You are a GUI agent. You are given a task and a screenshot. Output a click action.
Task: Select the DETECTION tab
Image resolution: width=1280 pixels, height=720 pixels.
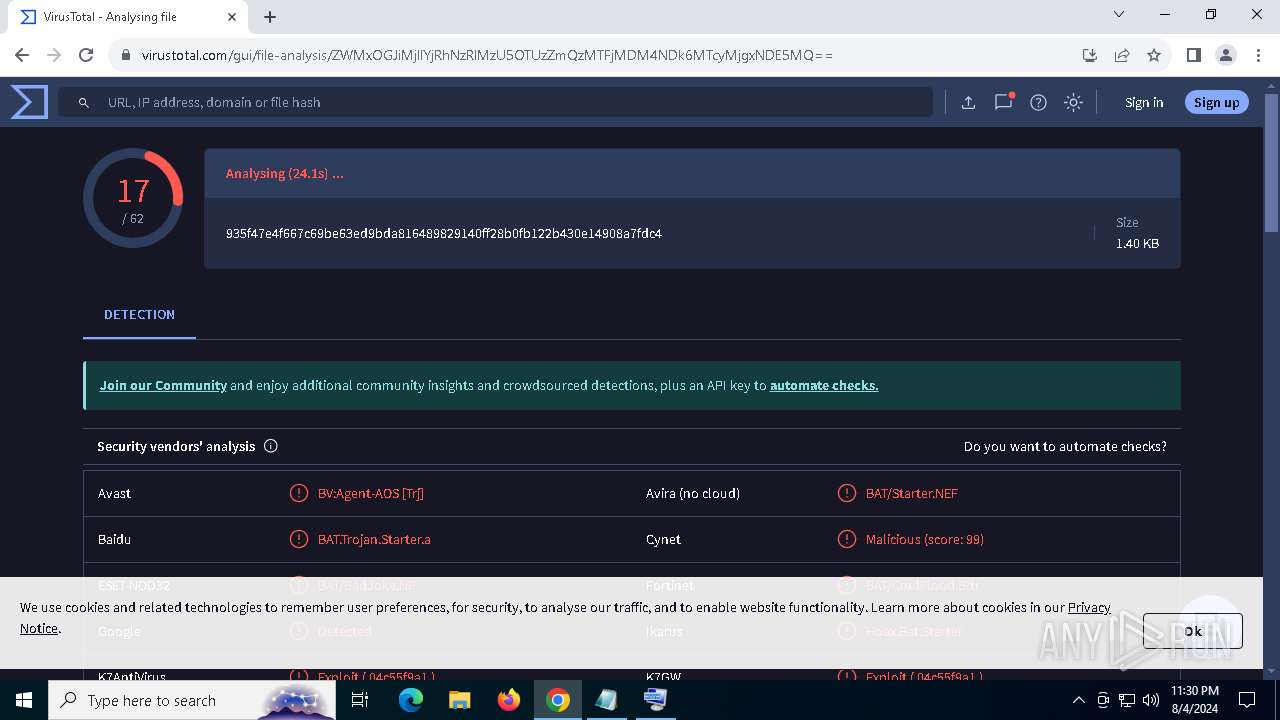click(139, 314)
